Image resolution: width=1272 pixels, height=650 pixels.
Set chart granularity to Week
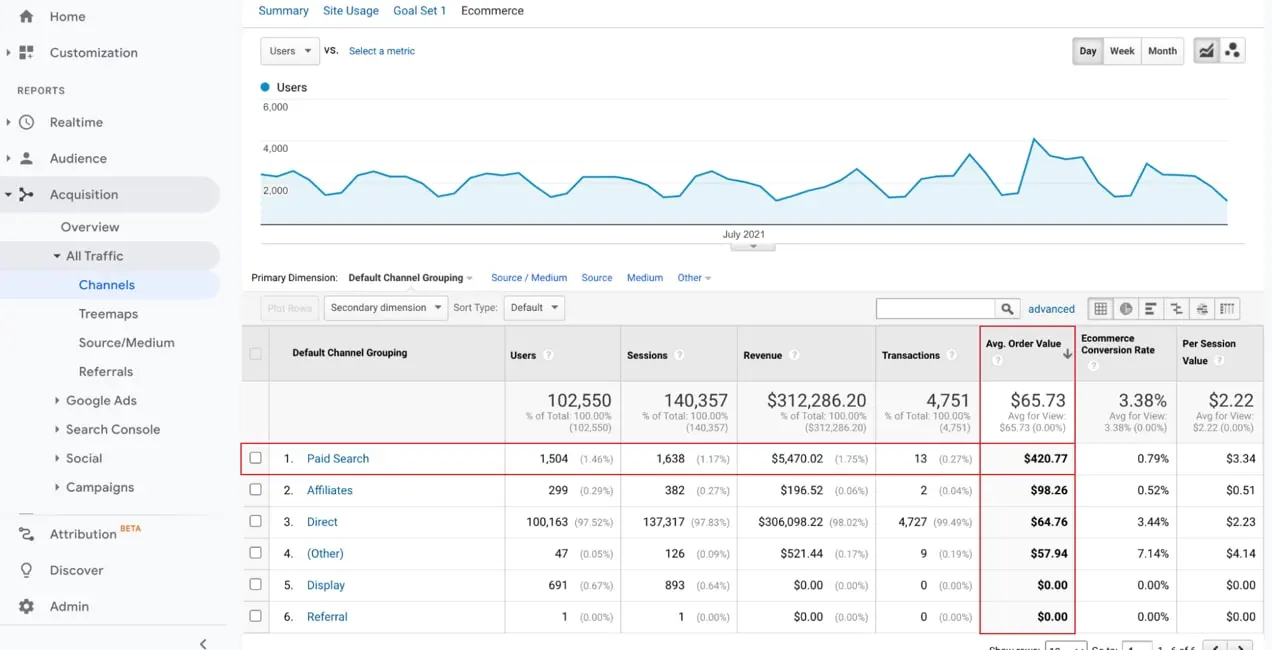(1122, 51)
